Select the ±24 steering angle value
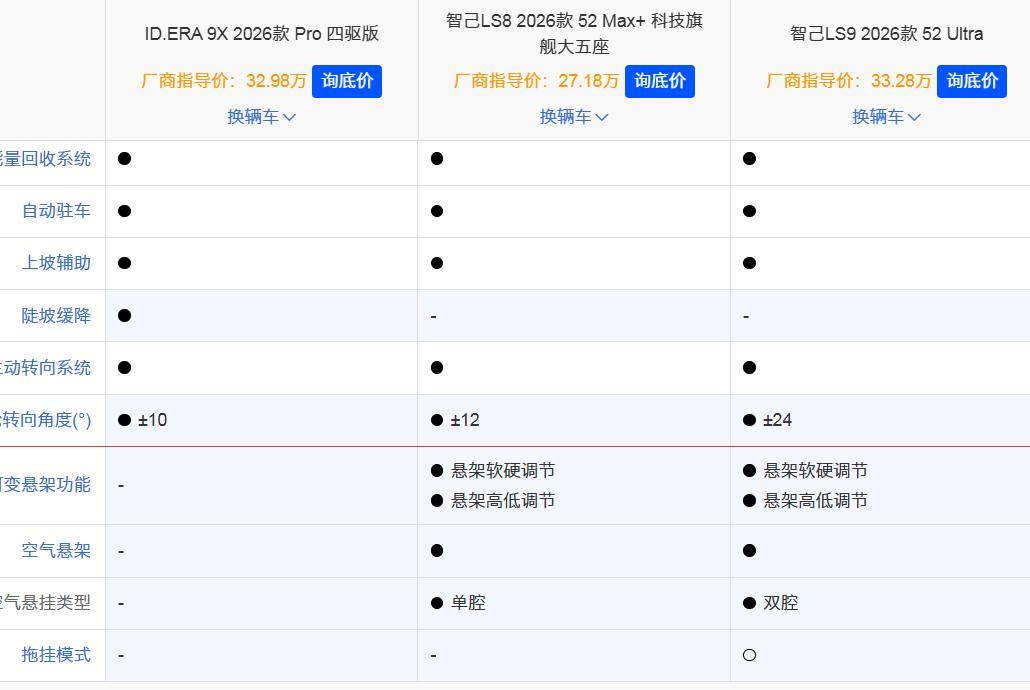 (x=777, y=420)
